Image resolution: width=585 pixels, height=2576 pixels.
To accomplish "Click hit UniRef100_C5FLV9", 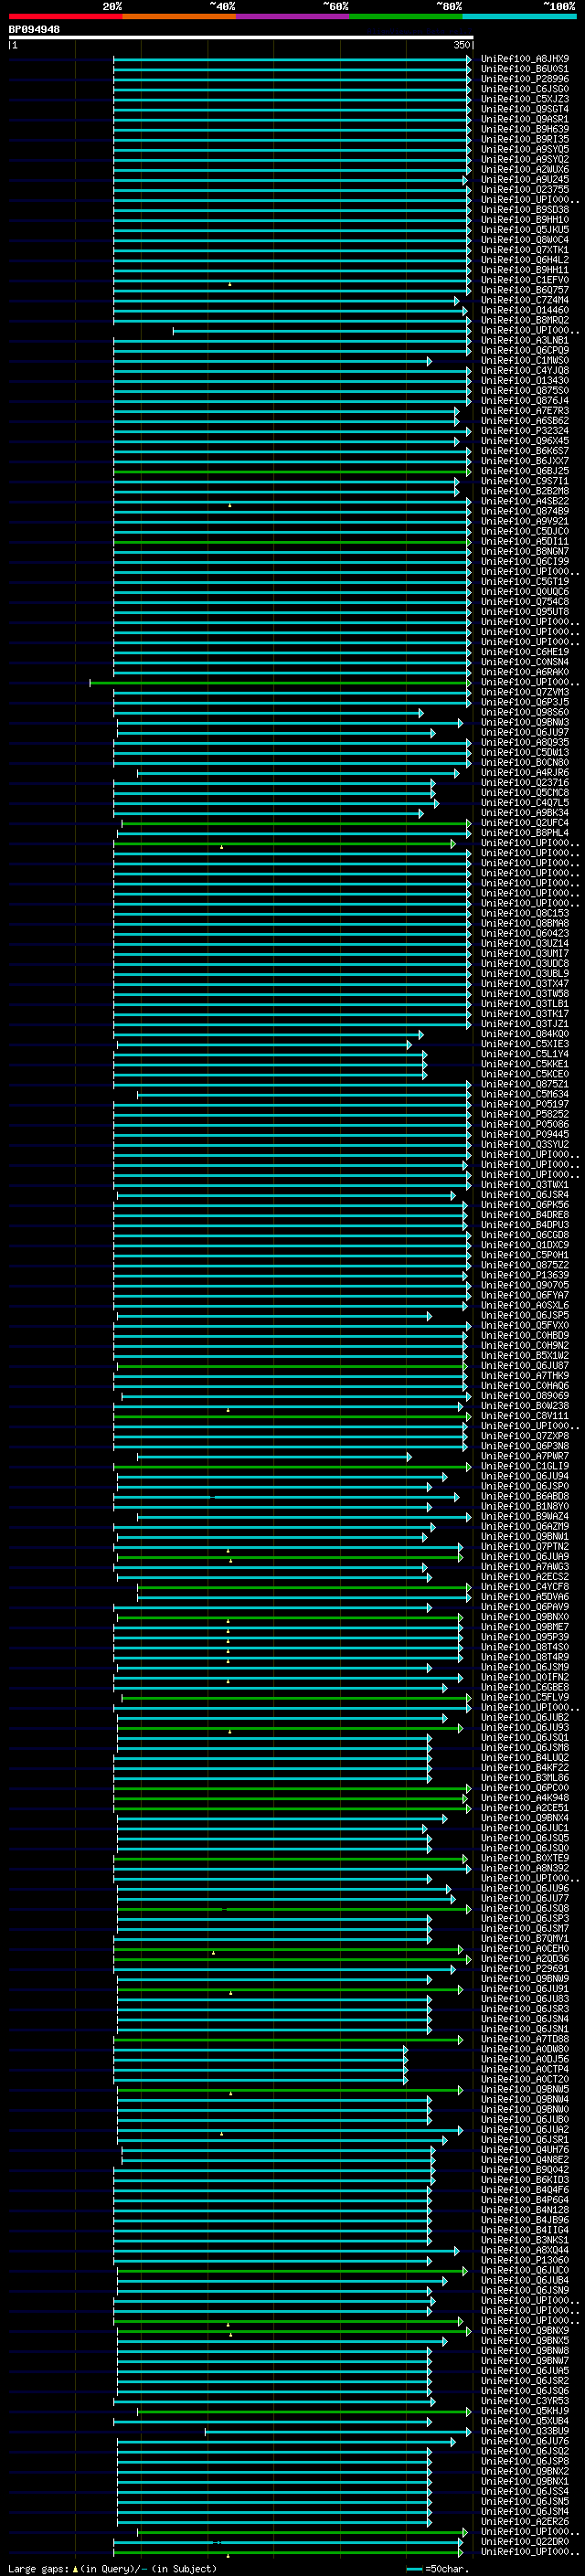I will [x=525, y=1697].
